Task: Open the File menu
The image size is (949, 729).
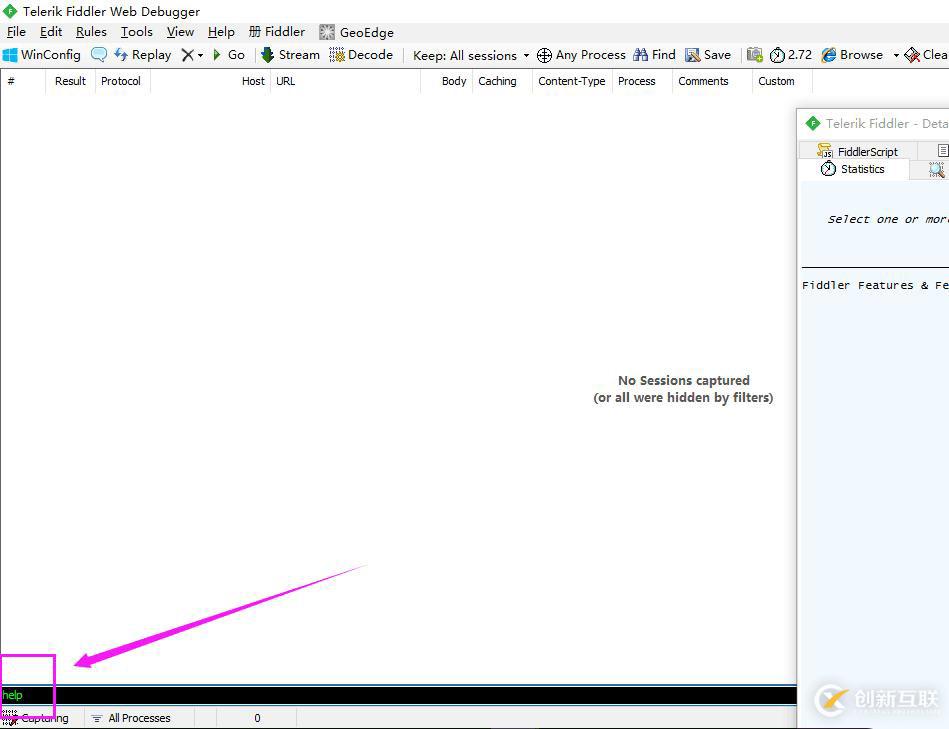Action: 16,32
